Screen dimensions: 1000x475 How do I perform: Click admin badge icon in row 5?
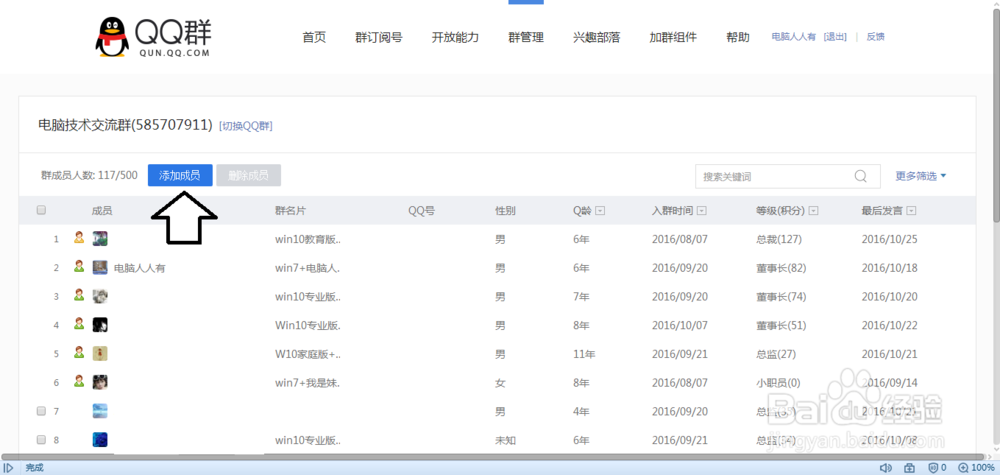tap(78, 353)
